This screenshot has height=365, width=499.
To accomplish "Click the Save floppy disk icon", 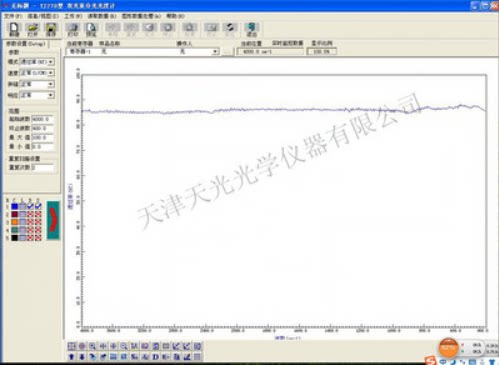I will coord(51,29).
